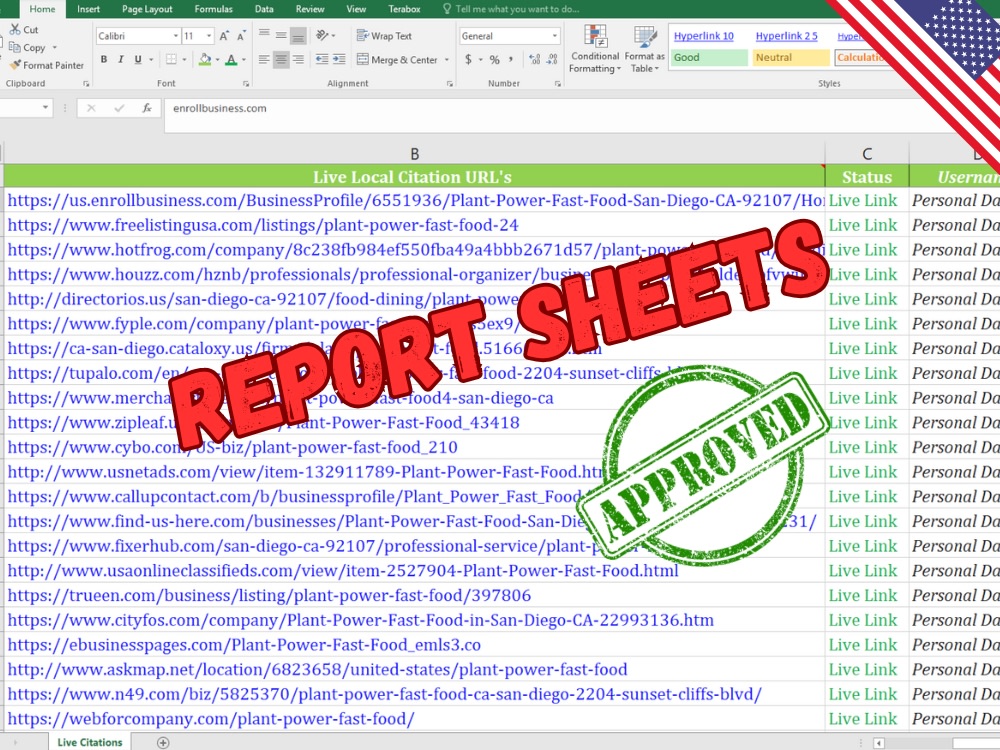This screenshot has width=1000, height=750.
Task: Open the Calibri font name dropdown
Action: 176,36
